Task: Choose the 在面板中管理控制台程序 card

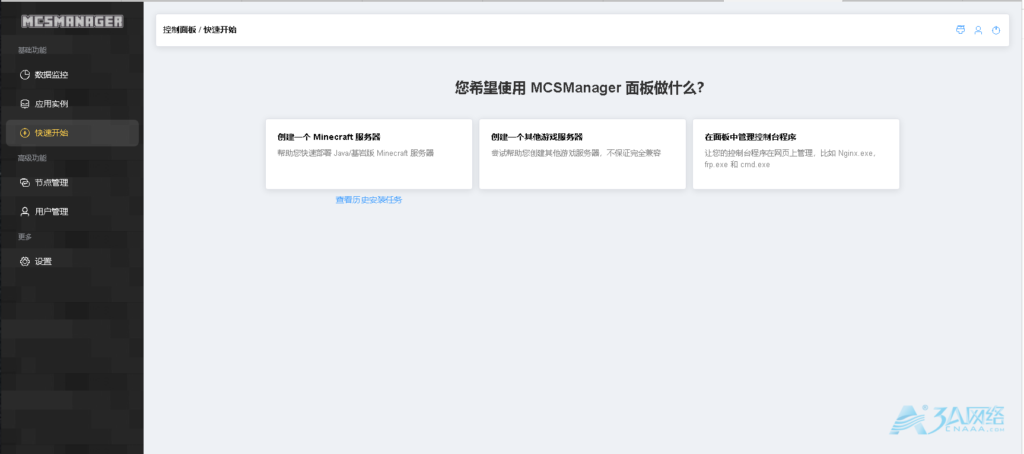Action: [796, 154]
